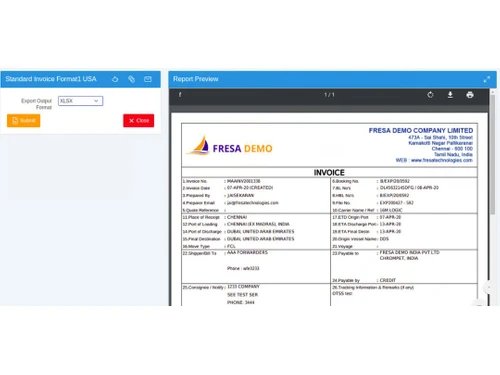The width and height of the screenshot is (500, 375).
Task: Click the reset icon in Standard Invoice header
Action: click(115, 79)
